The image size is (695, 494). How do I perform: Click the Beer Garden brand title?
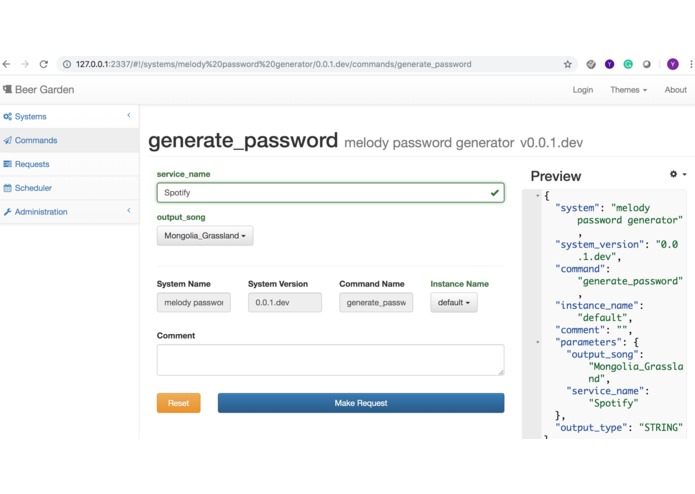pos(45,89)
